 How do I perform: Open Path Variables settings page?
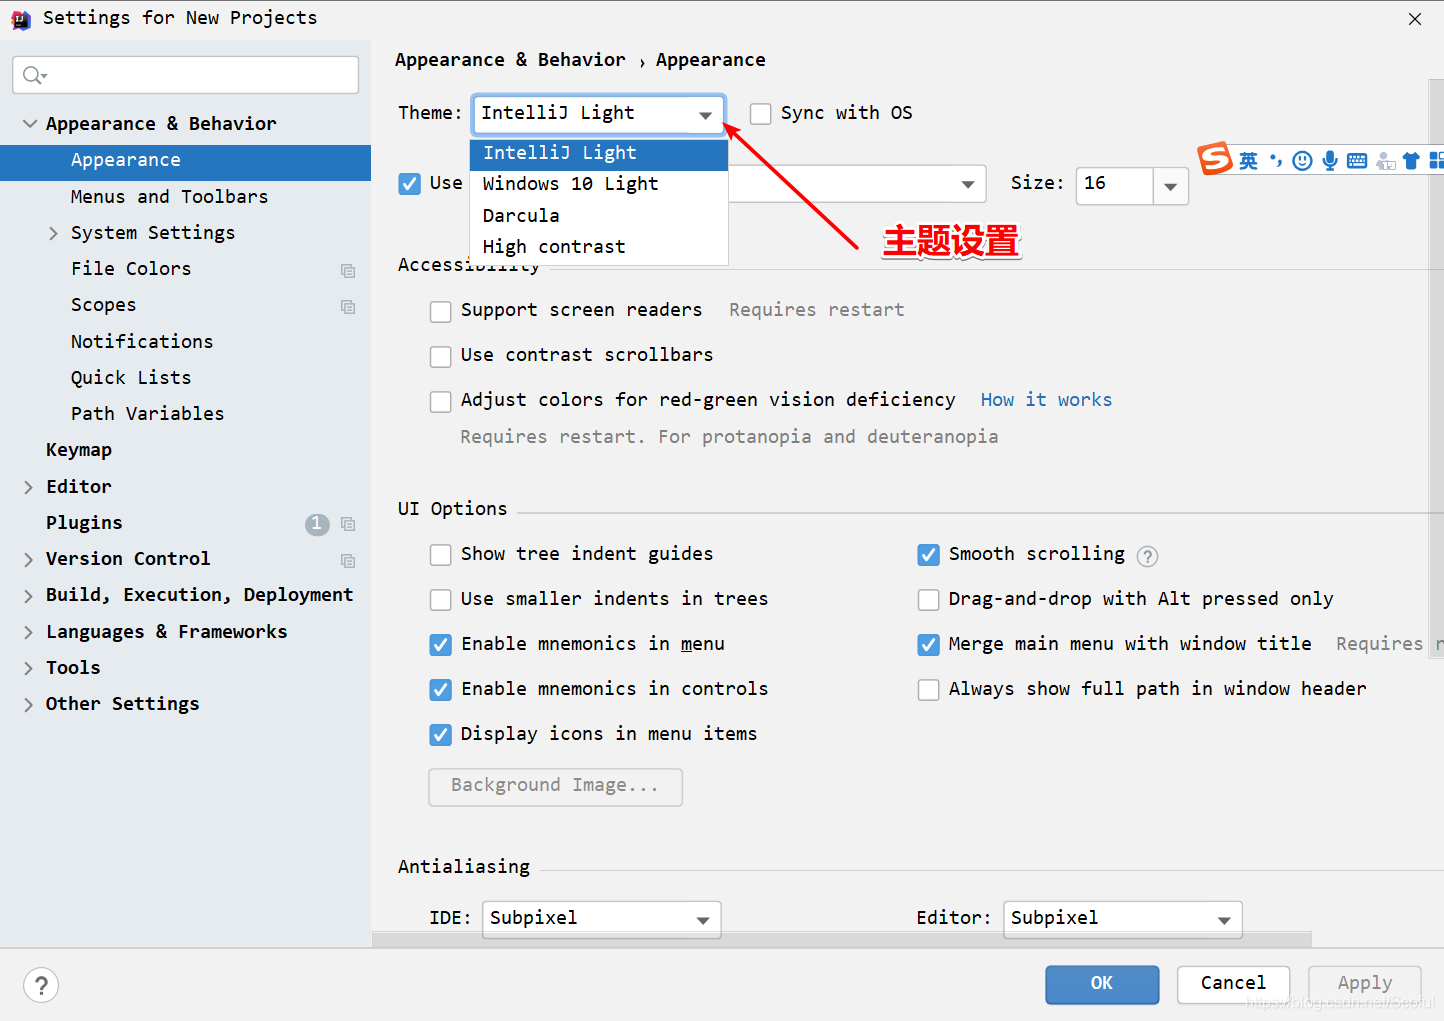(147, 414)
